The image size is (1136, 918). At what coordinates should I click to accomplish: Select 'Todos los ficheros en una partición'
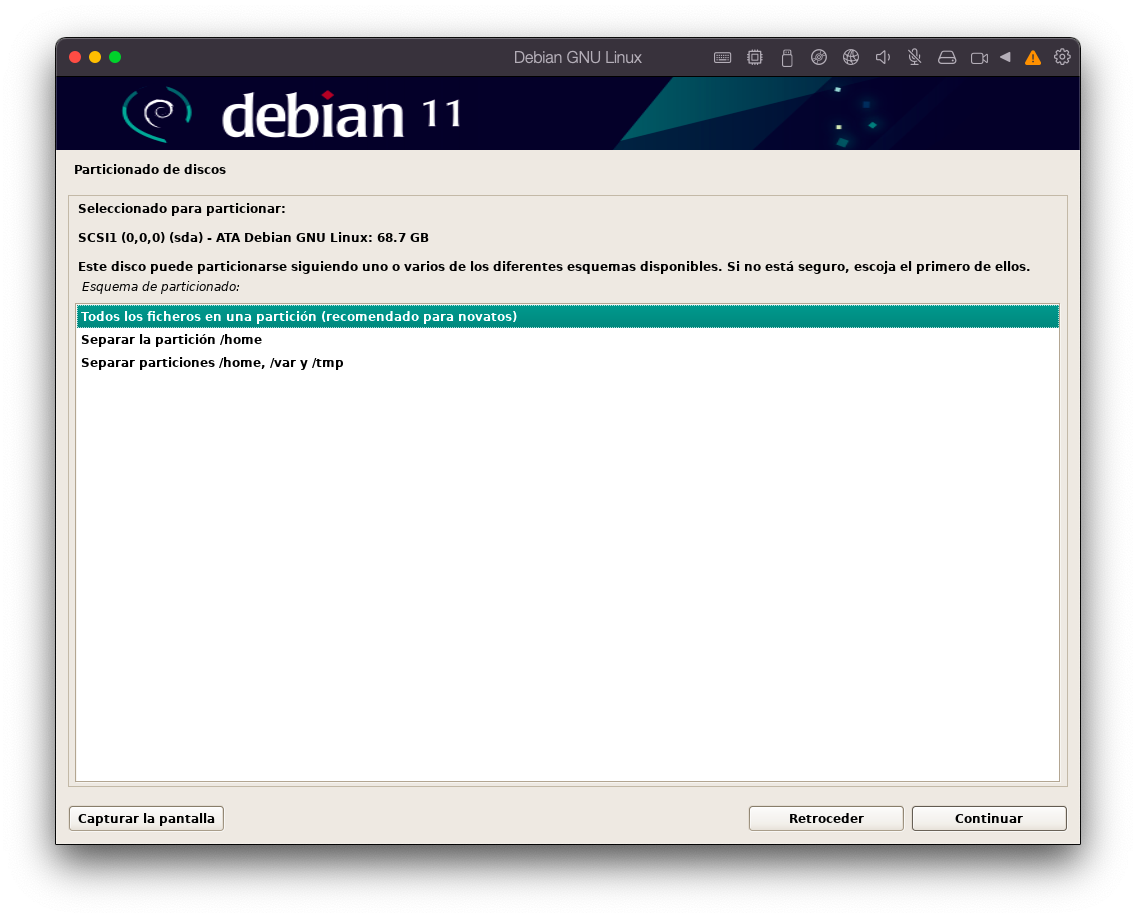click(298, 316)
